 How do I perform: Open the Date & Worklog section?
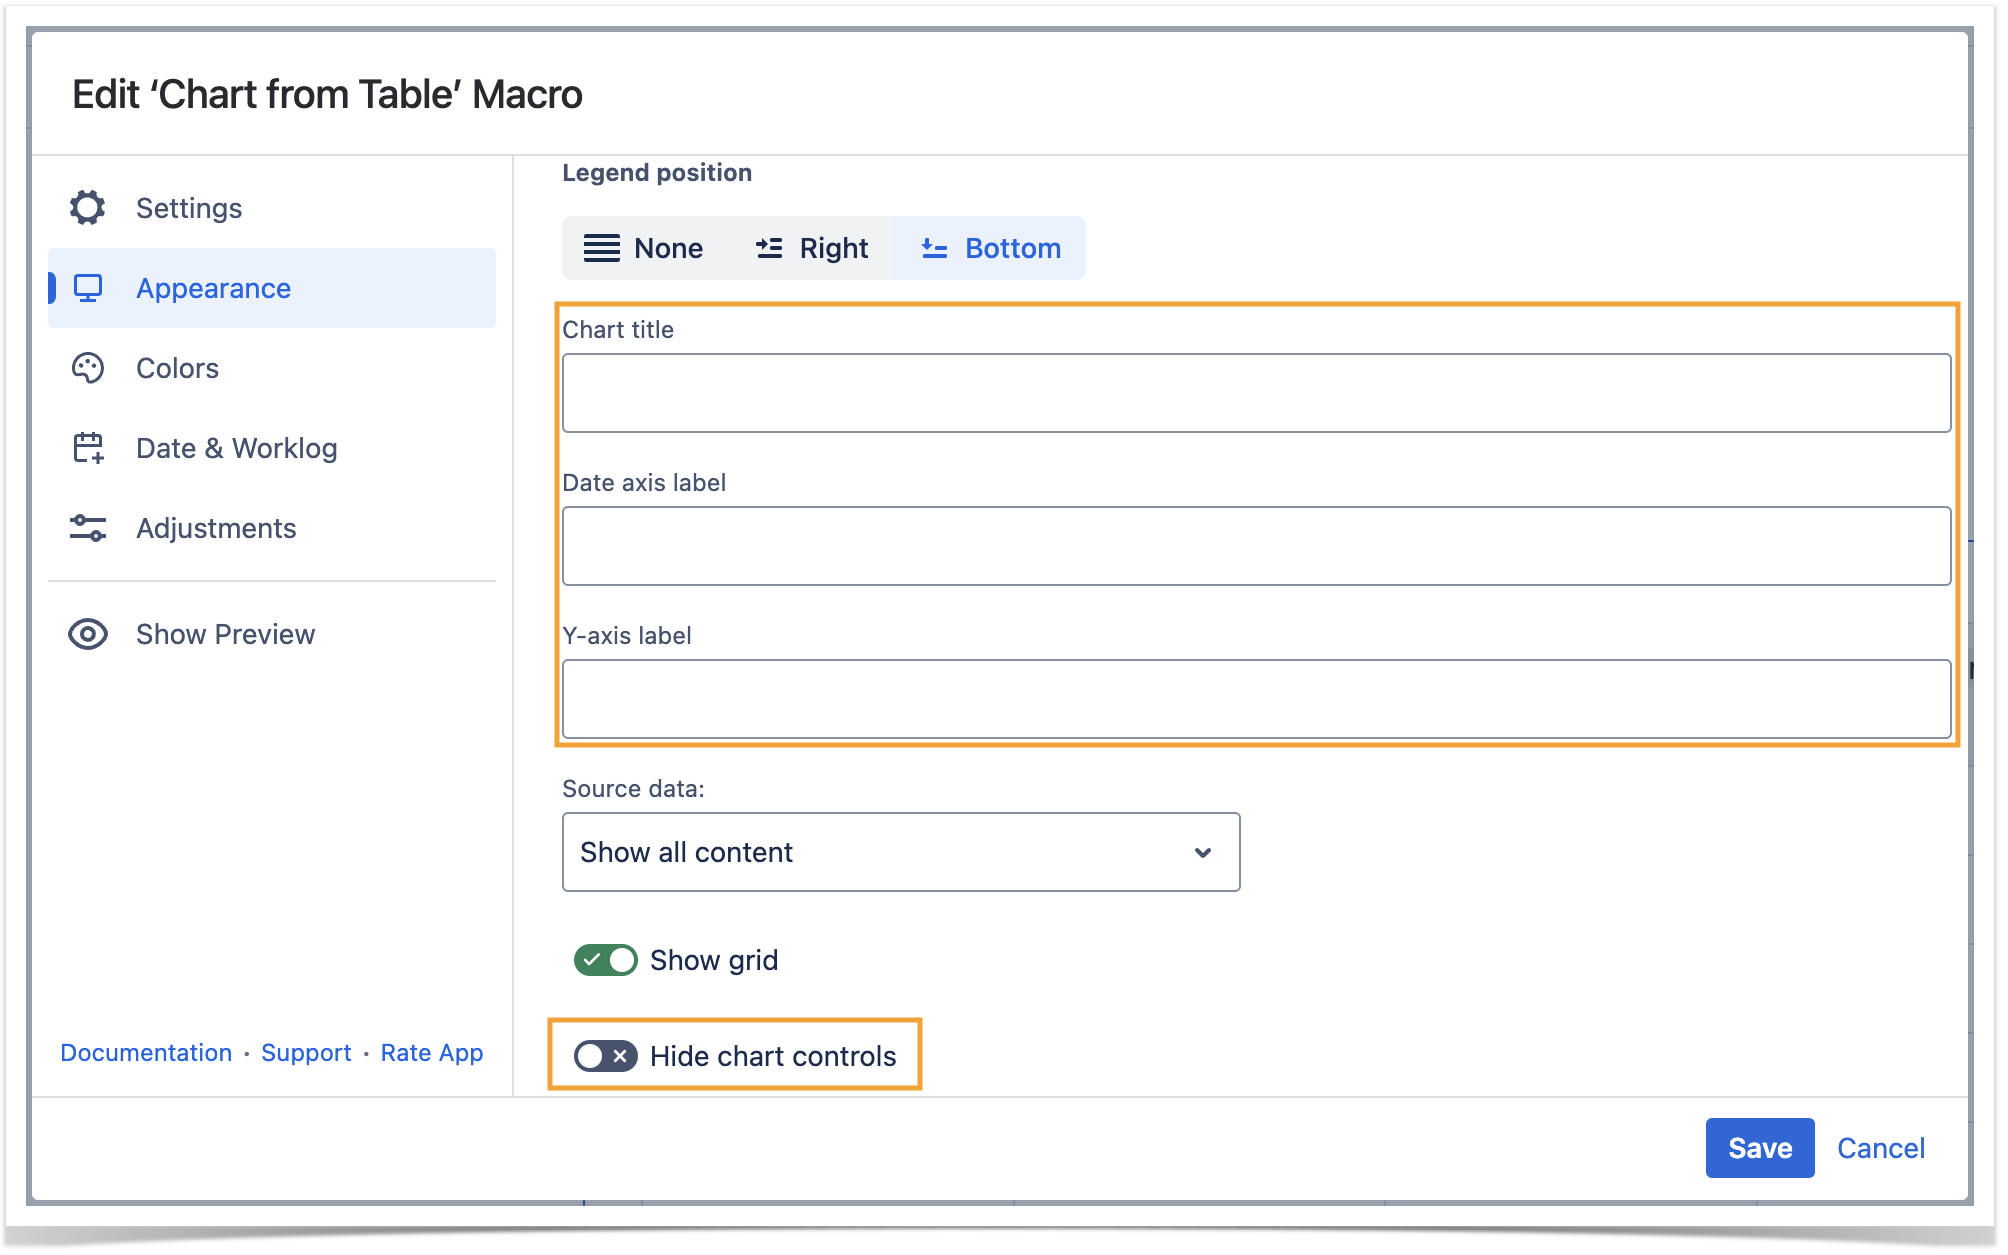pos(236,448)
